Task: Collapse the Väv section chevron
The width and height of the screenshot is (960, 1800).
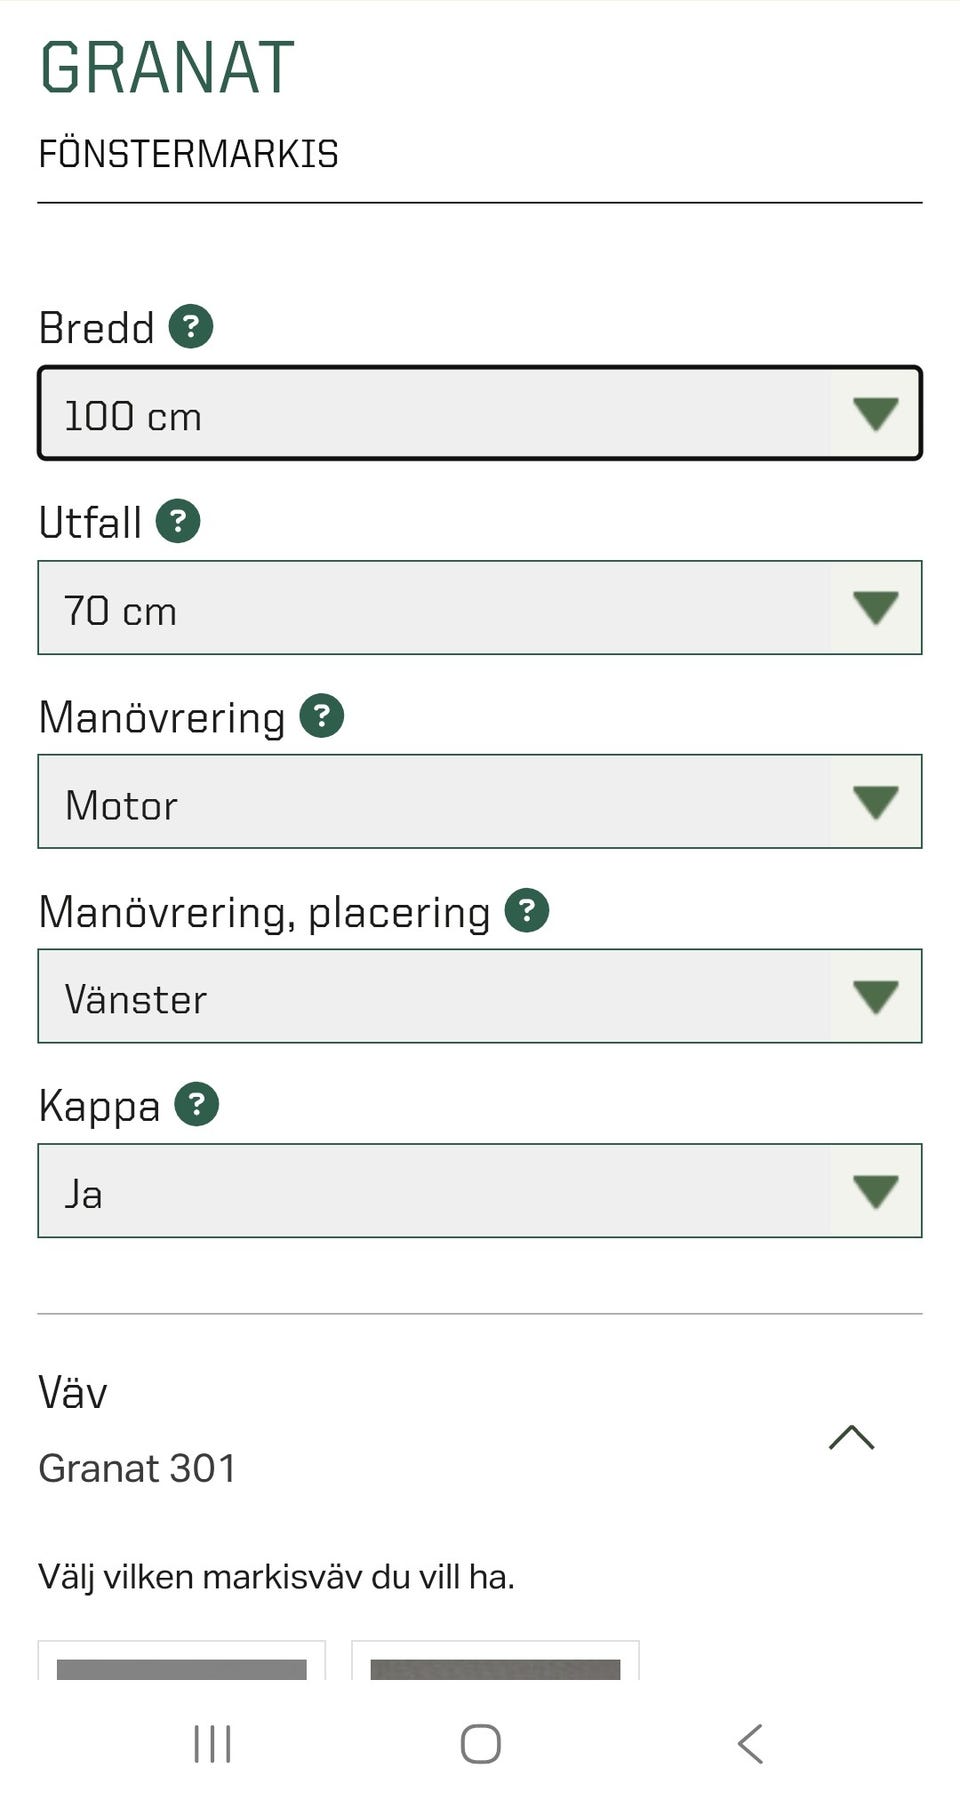Action: click(851, 1438)
